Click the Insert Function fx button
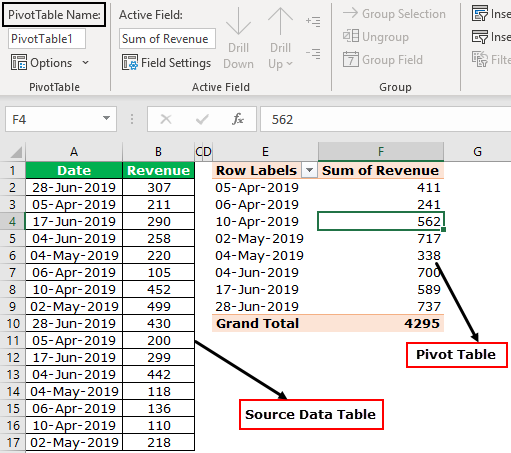511x453 pixels. (x=238, y=119)
